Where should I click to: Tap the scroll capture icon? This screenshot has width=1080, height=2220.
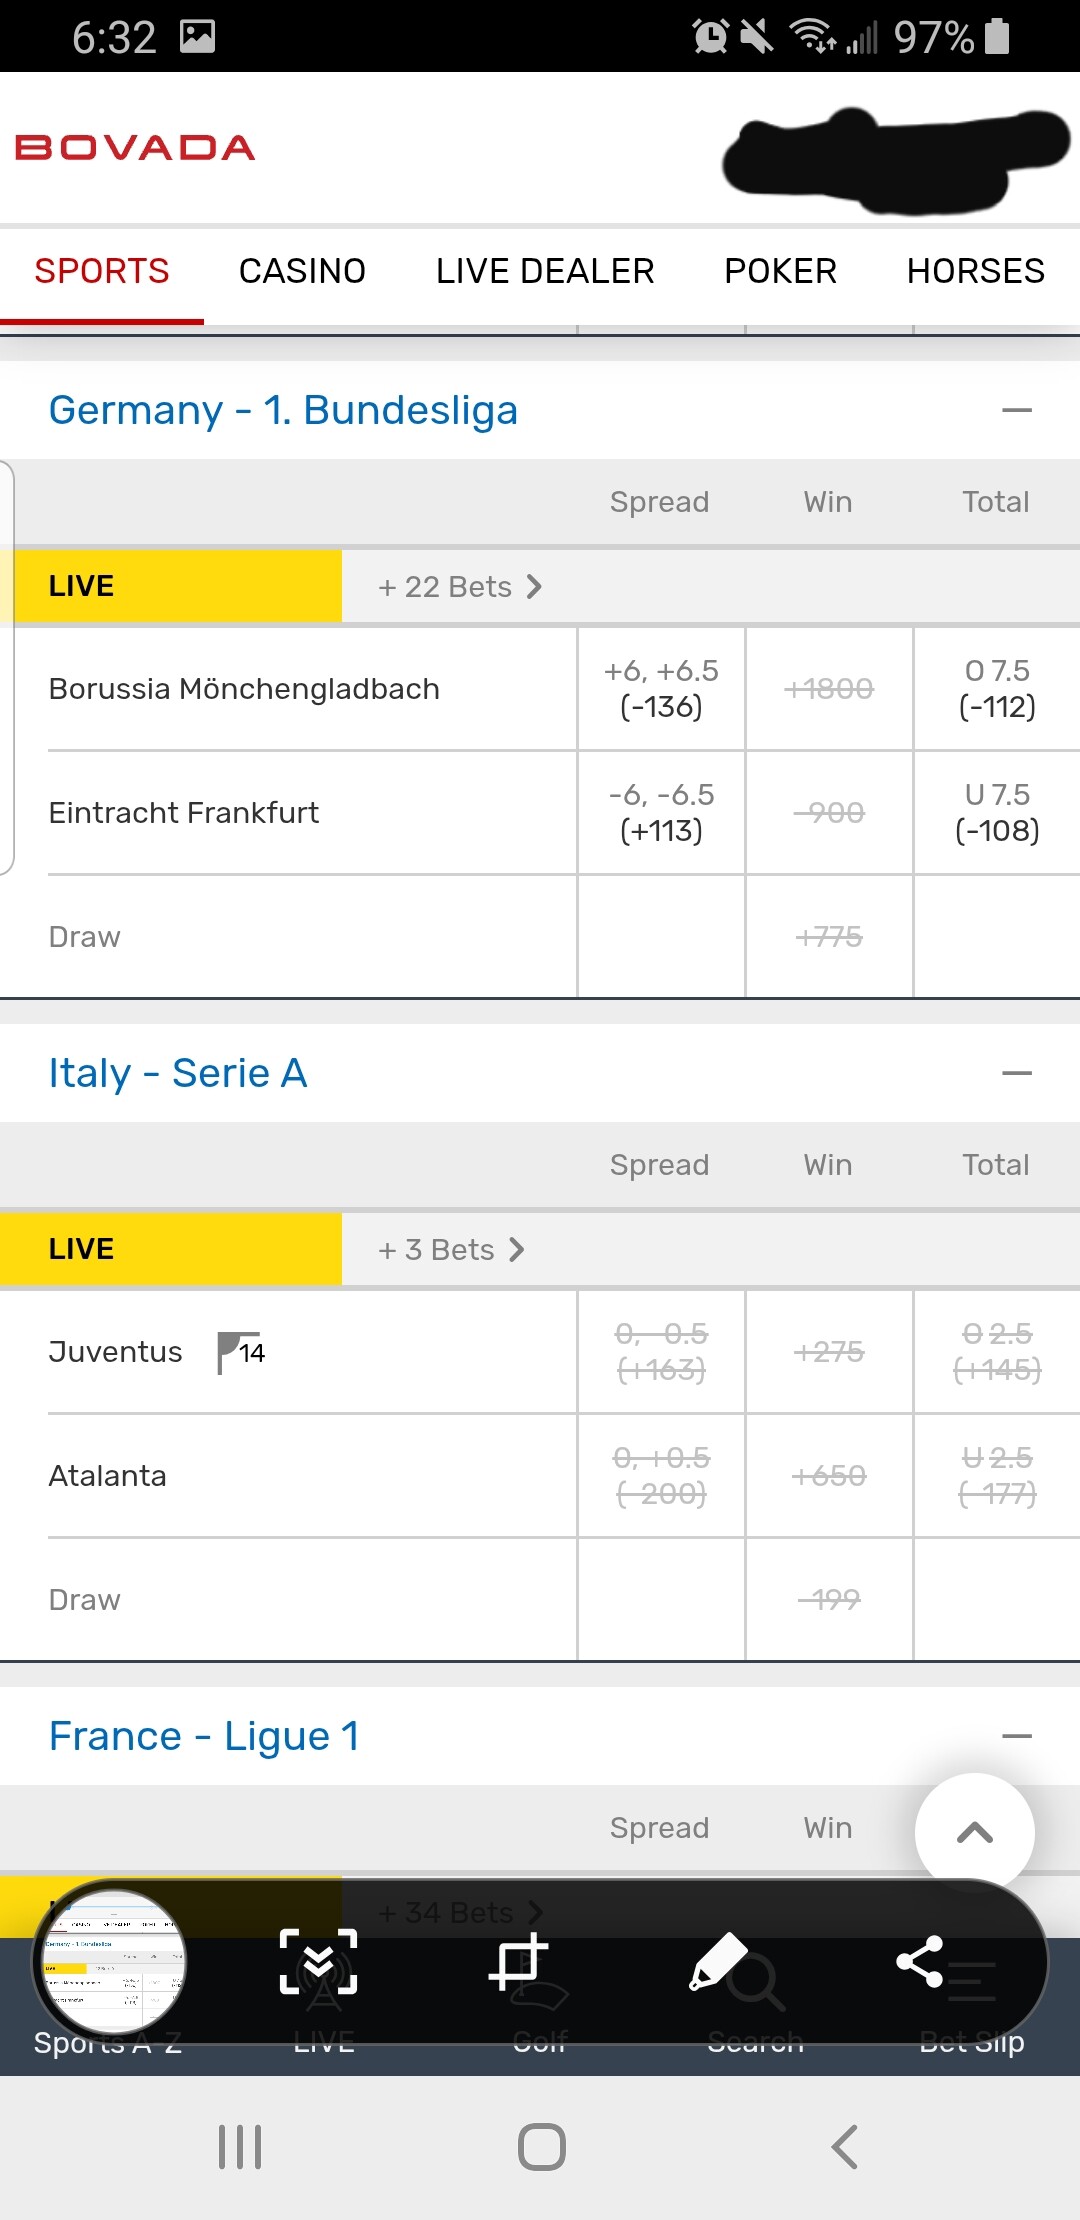coord(318,1961)
